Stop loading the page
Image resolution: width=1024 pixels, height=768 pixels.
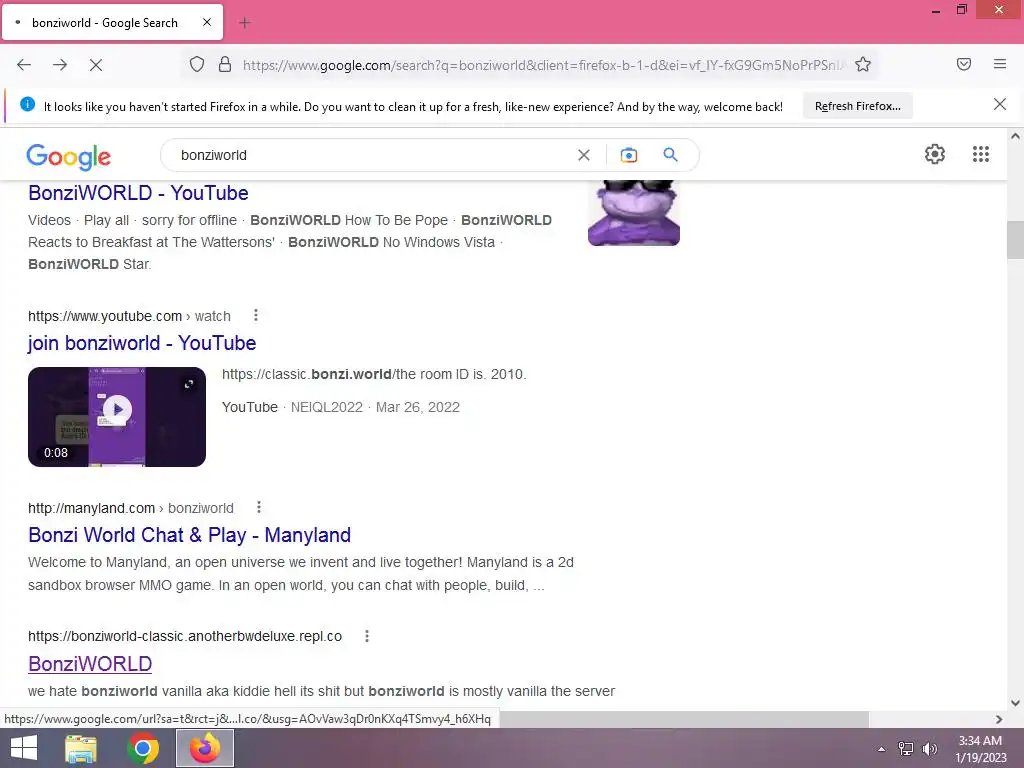[96, 65]
